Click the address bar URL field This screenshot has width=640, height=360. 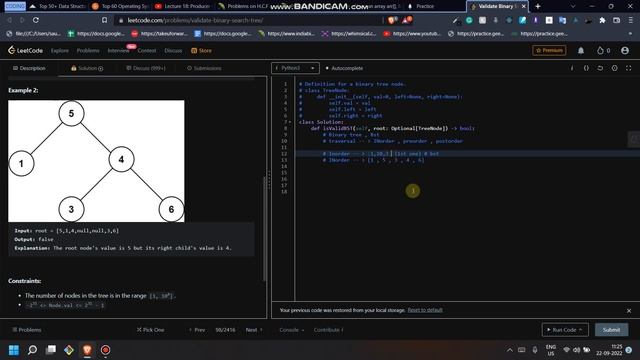click(x=249, y=20)
